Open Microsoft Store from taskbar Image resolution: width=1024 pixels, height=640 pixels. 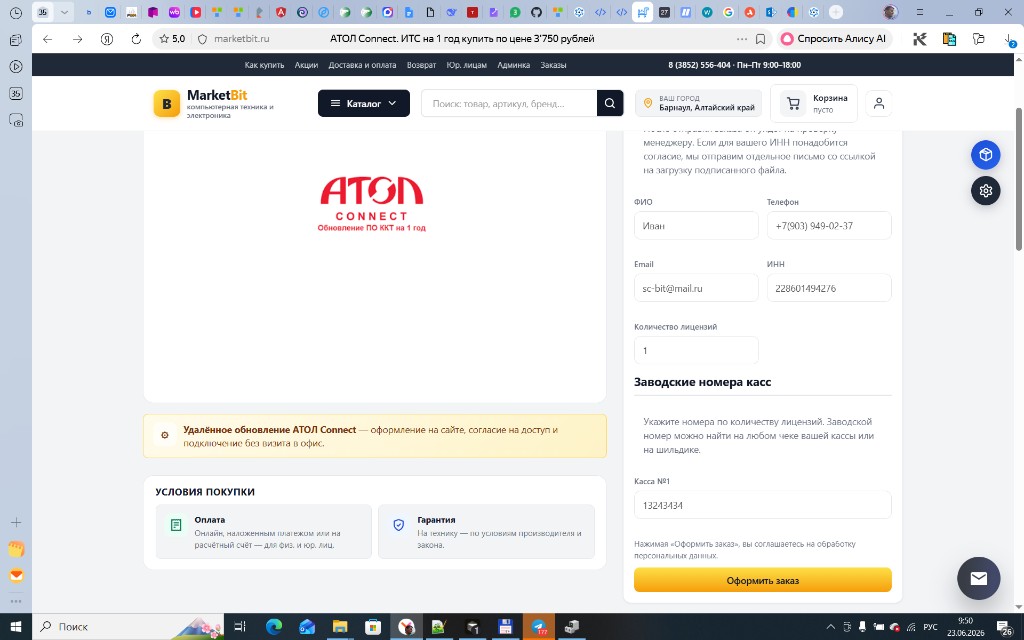click(373, 627)
